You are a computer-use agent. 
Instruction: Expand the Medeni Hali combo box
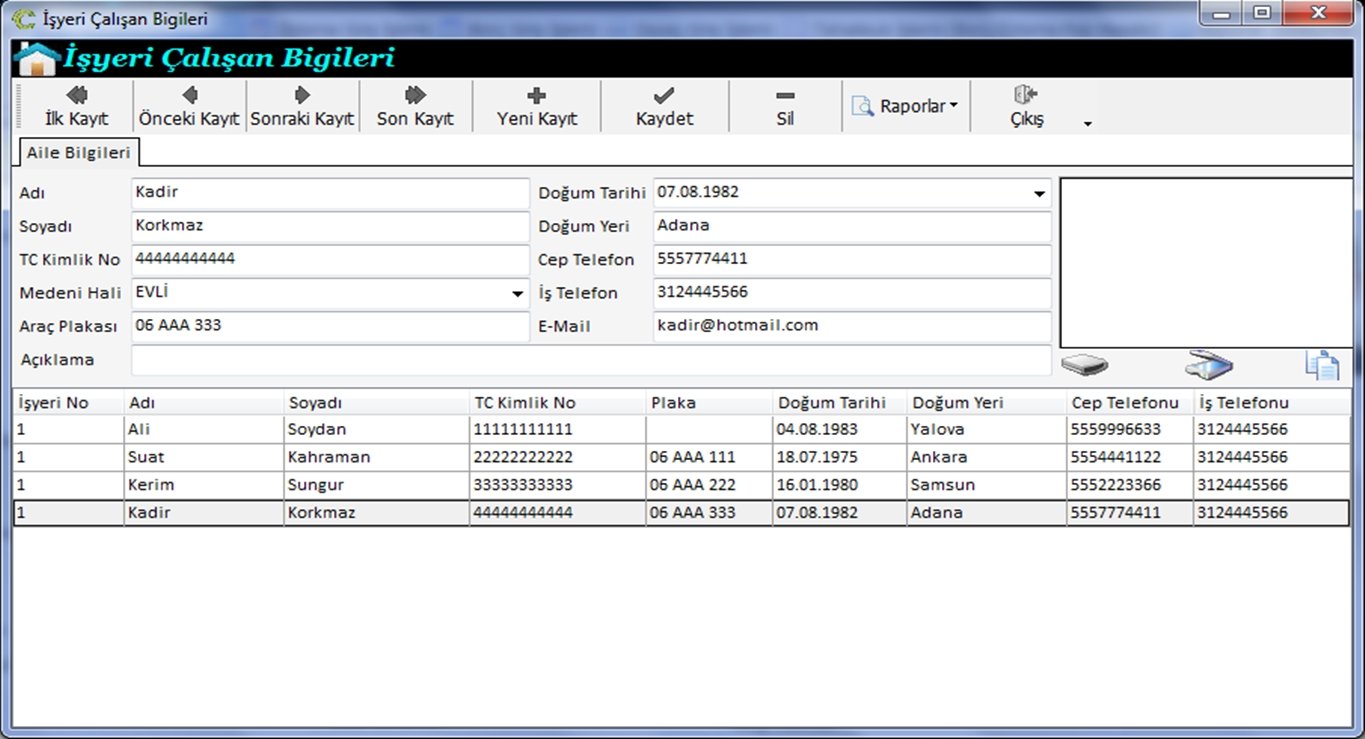point(517,294)
